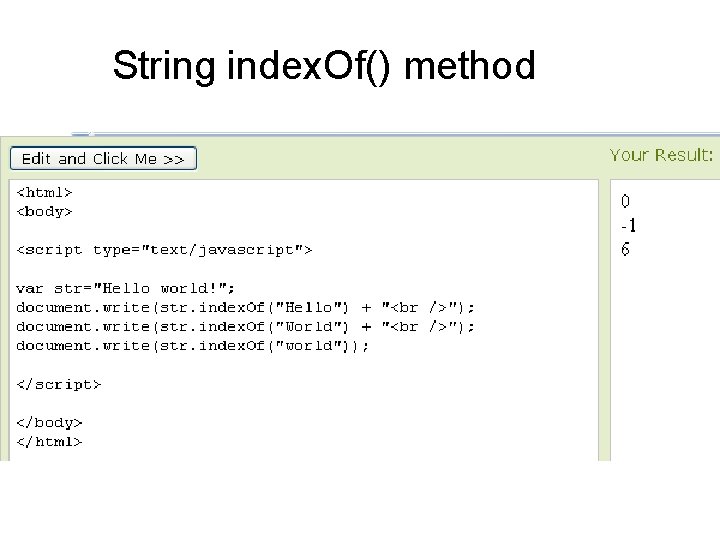Click the "Your Result:" label
The image size is (720, 540).
tap(661, 155)
